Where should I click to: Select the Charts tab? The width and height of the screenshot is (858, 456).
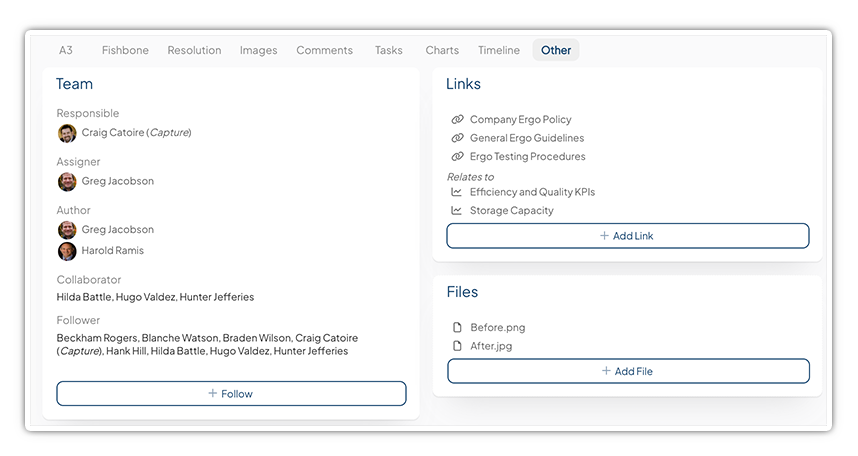click(x=442, y=50)
